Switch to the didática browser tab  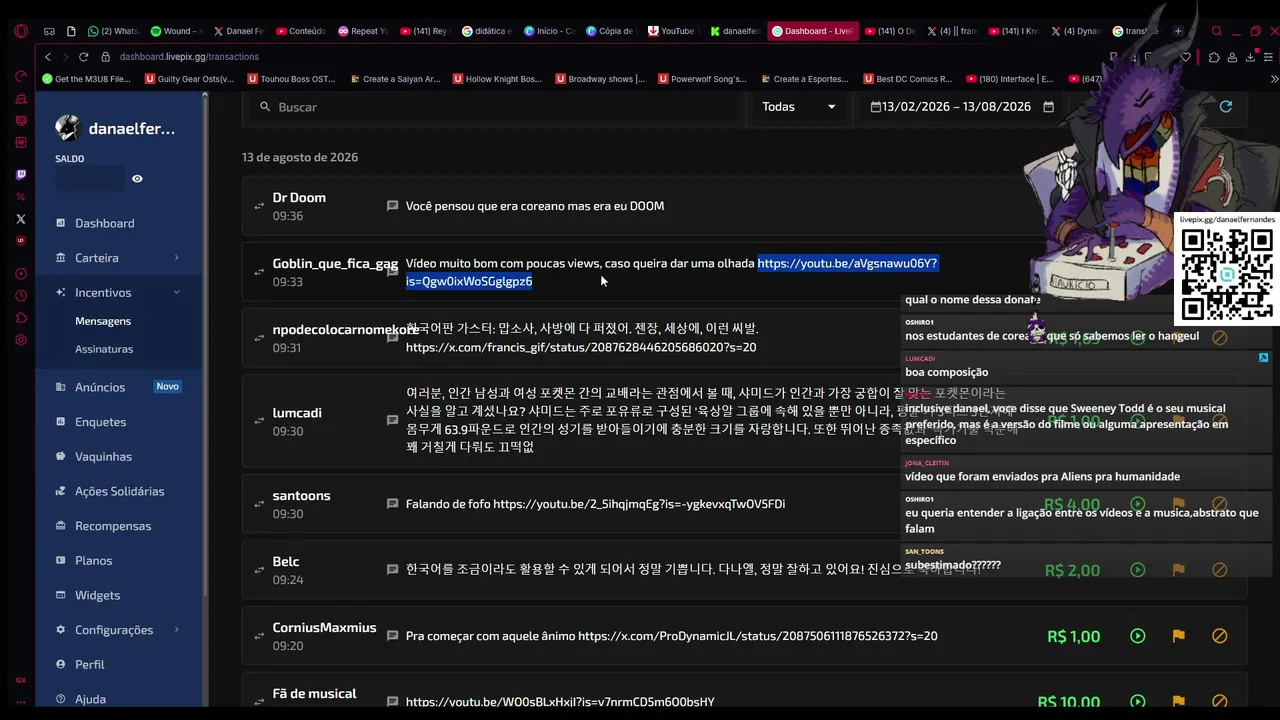tap(487, 31)
